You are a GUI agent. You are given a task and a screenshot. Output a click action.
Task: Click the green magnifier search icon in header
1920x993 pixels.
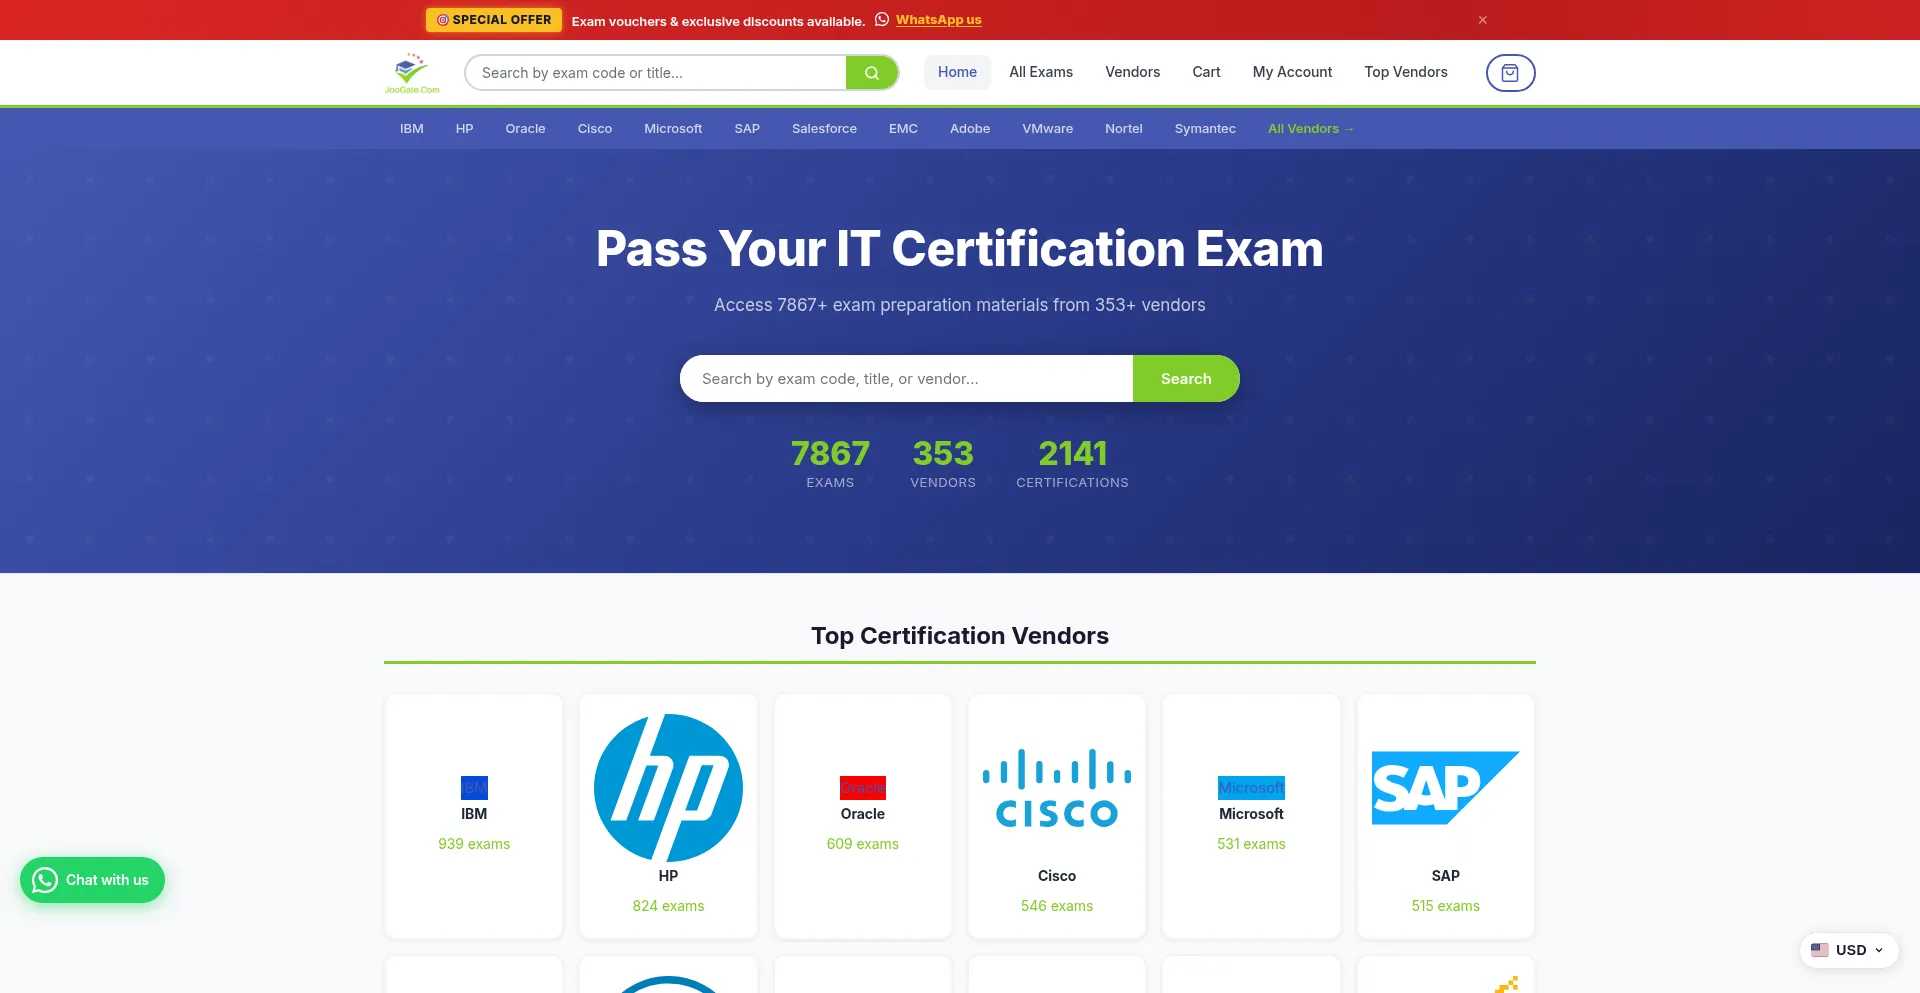tap(872, 73)
